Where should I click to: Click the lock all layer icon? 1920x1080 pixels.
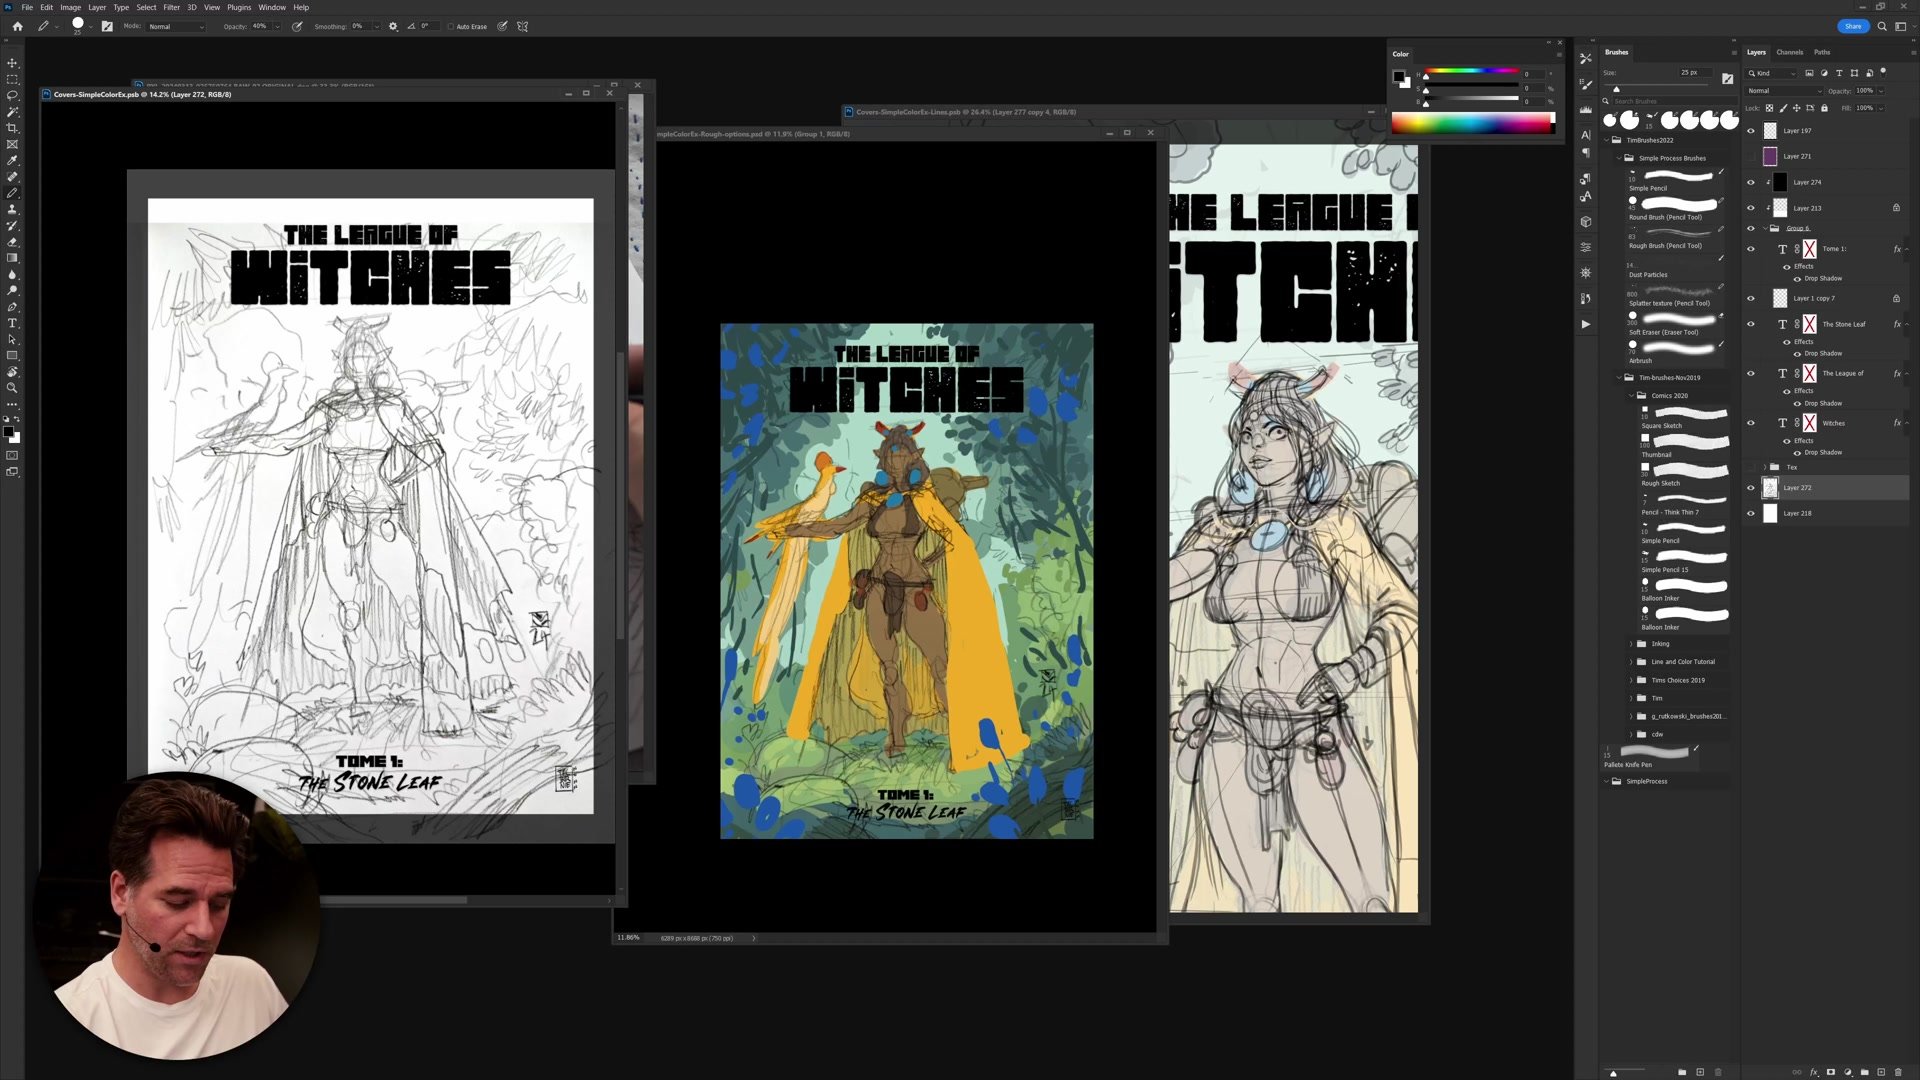coord(1824,108)
